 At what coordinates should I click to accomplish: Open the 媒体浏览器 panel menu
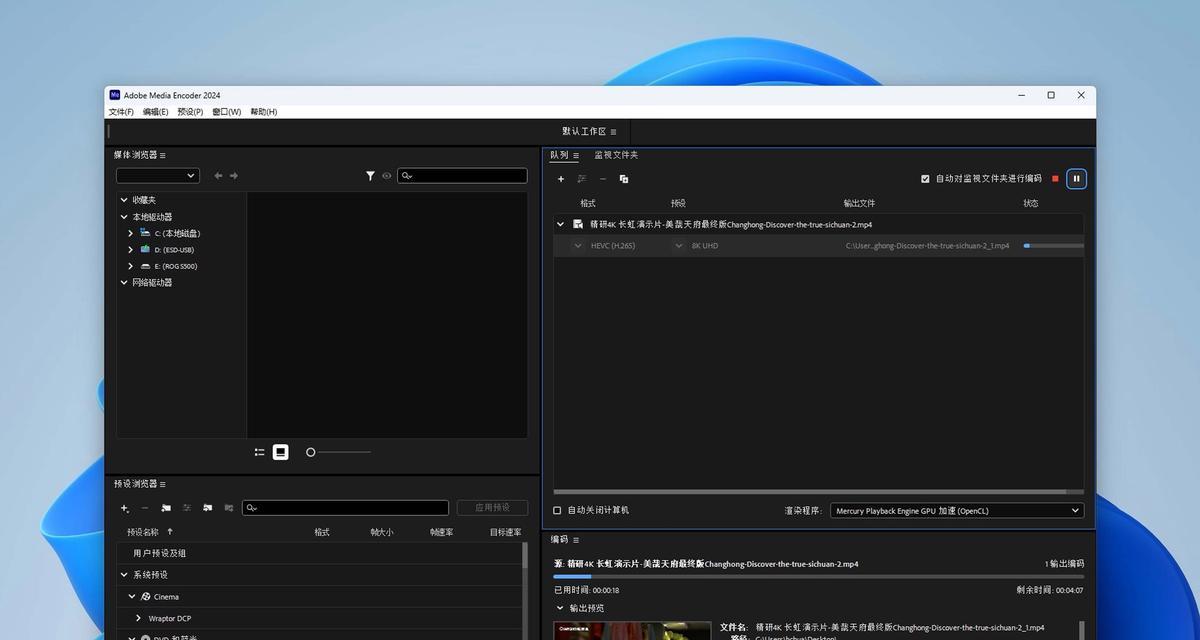[x=163, y=156]
